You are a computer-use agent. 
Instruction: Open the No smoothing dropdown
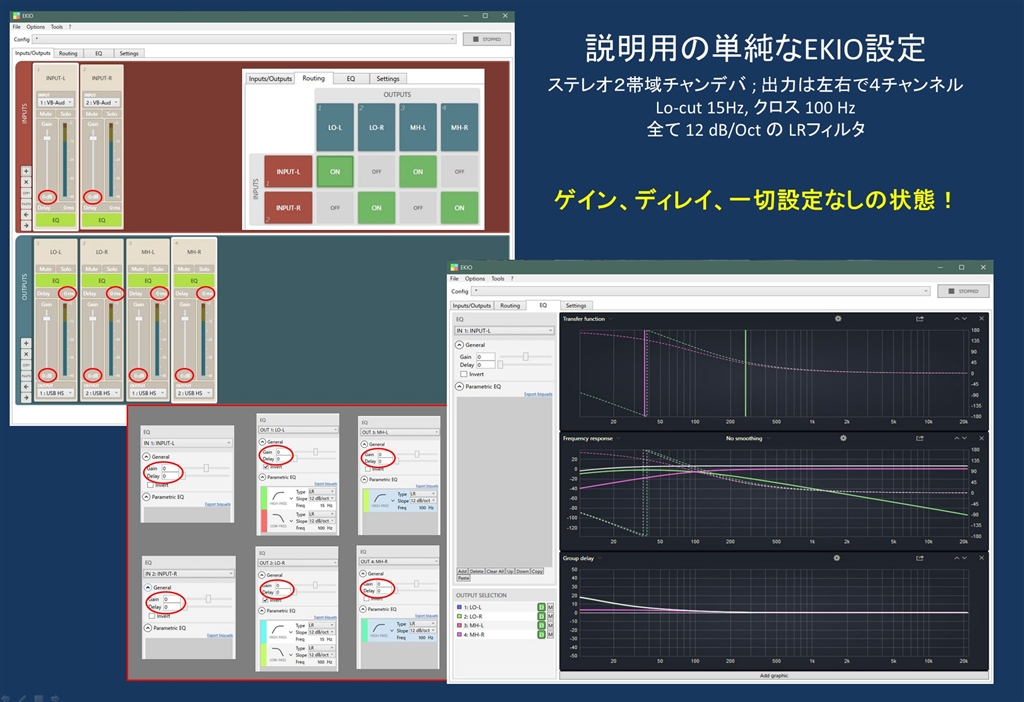(748, 438)
